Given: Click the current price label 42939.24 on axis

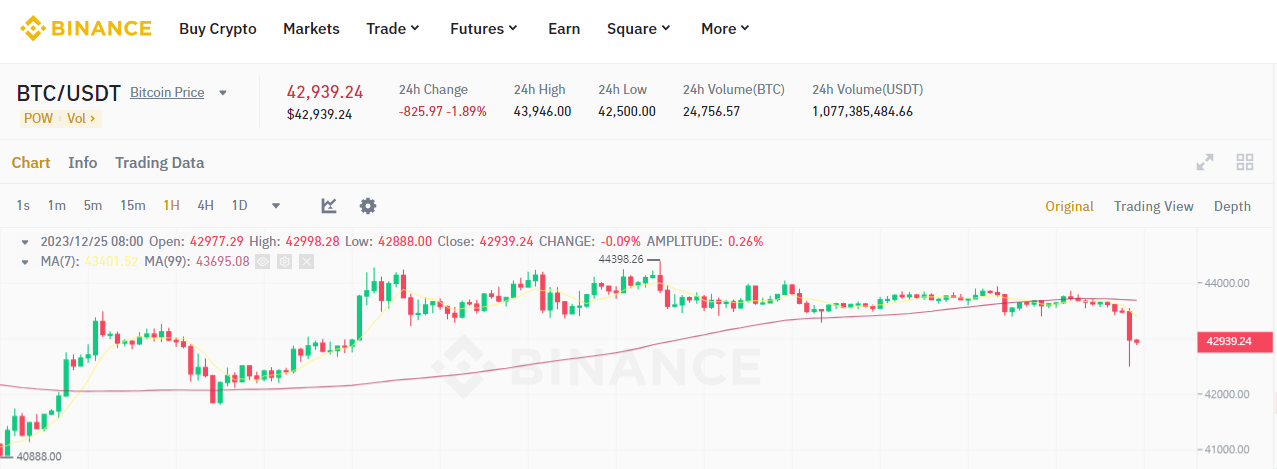Looking at the screenshot, I should [x=1234, y=342].
